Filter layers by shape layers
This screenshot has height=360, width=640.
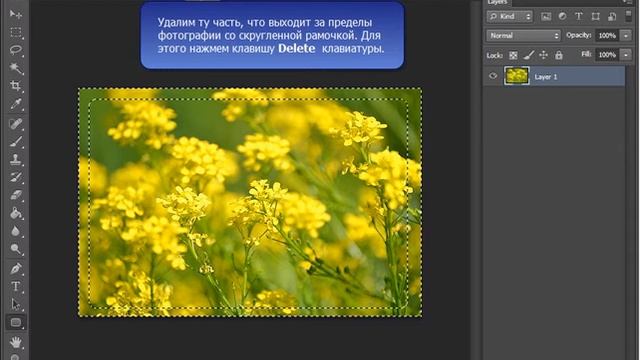(x=596, y=16)
